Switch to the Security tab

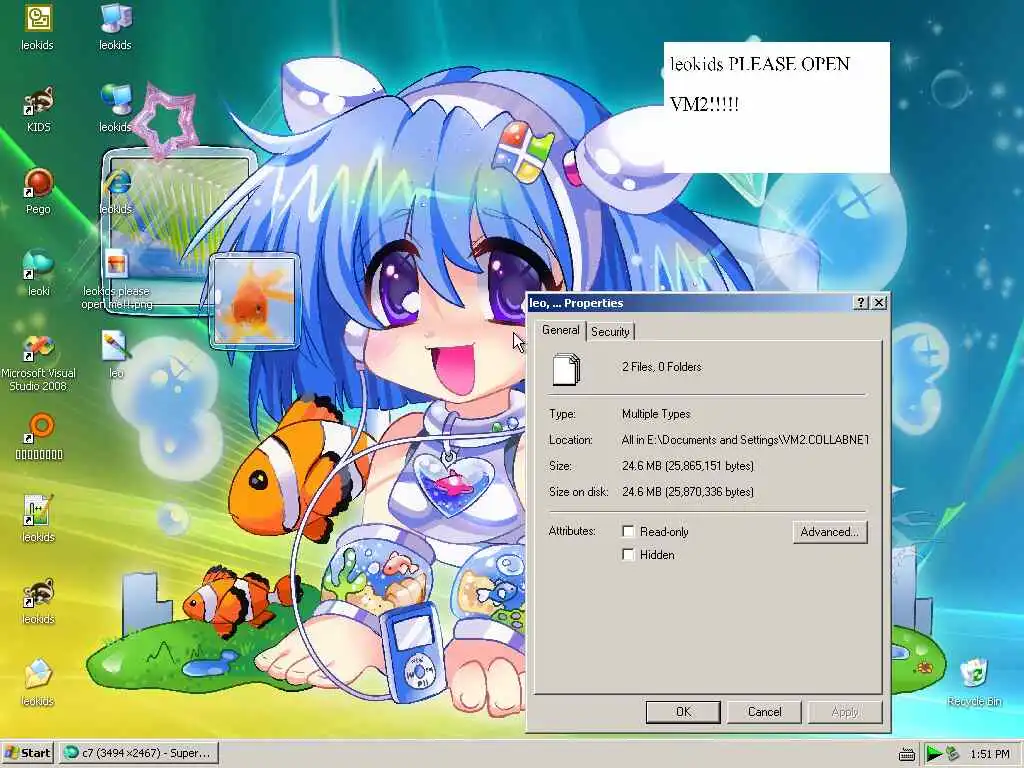(610, 332)
